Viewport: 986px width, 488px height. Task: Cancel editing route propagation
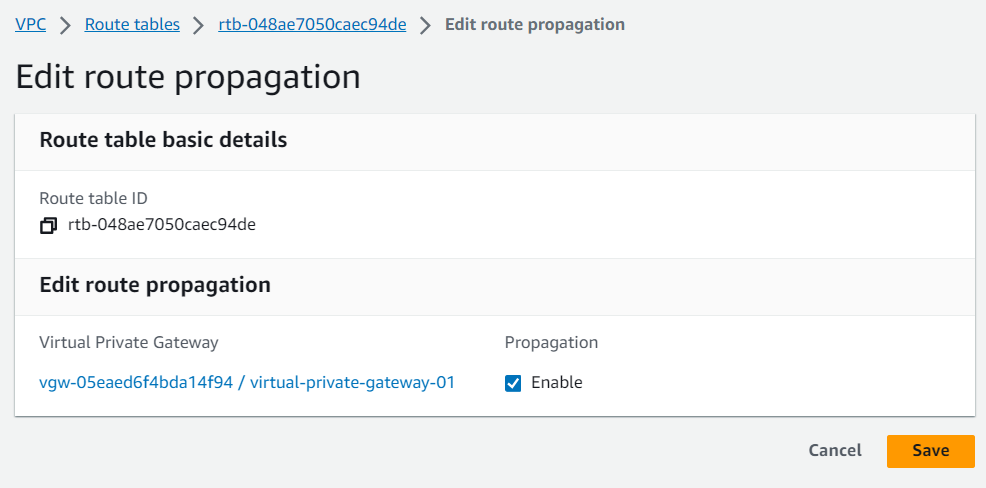835,451
